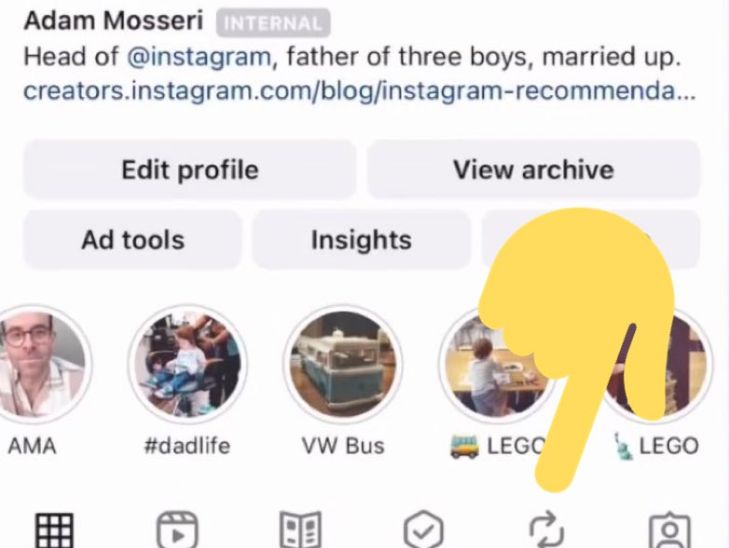Select the checkmark badge tab icon

(x=423, y=530)
